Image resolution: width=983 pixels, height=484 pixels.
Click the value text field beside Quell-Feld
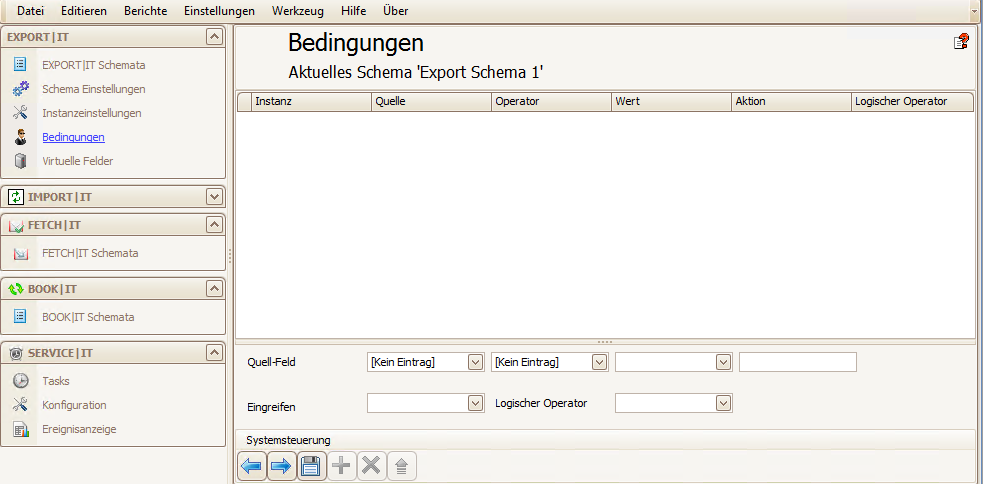coord(797,362)
